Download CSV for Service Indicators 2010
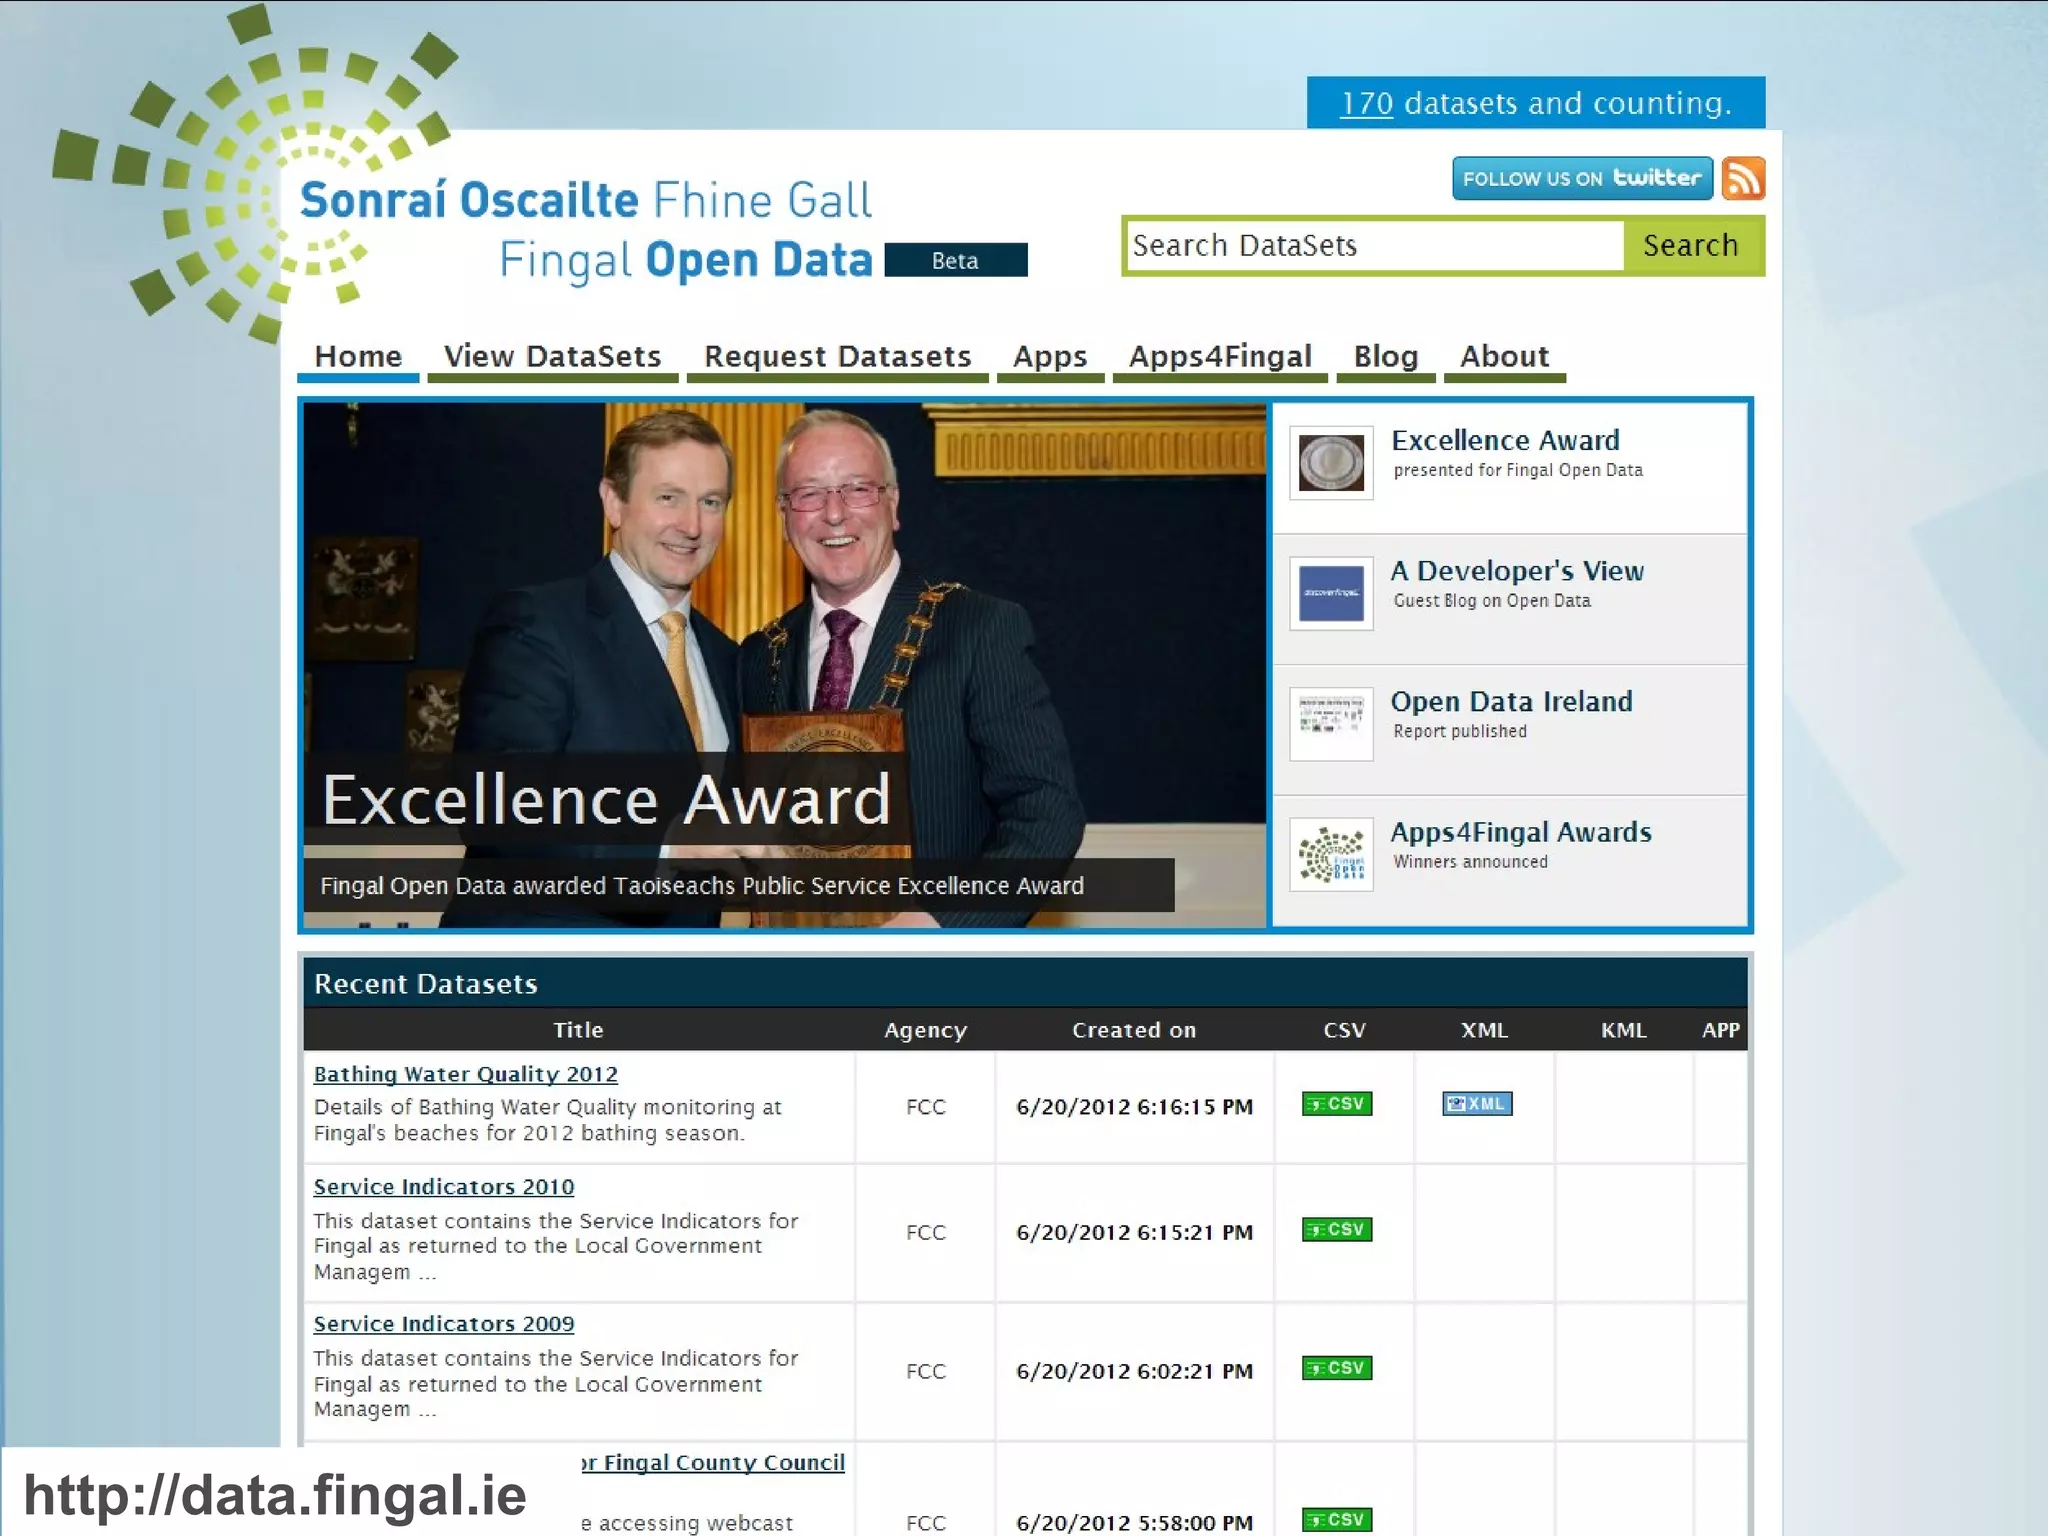 click(x=1337, y=1230)
